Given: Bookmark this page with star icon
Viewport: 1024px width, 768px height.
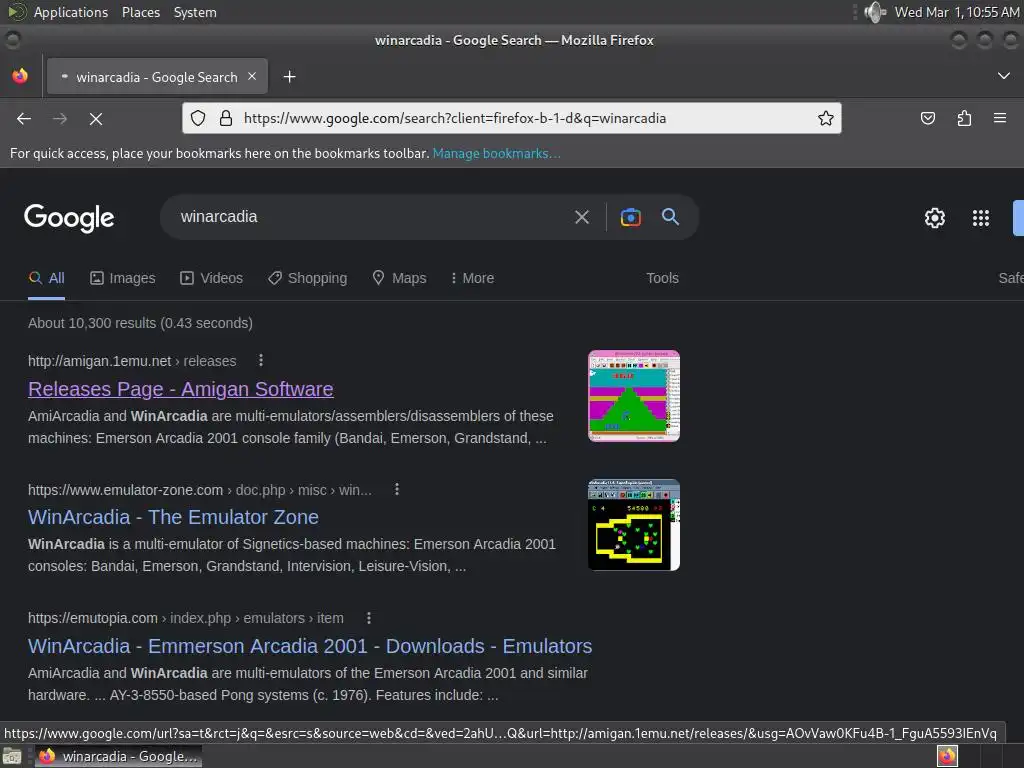Looking at the screenshot, I should 825,118.
